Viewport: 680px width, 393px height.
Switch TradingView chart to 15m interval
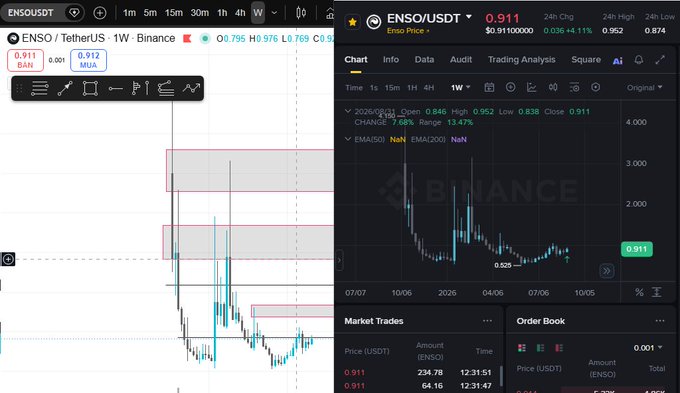[173, 13]
